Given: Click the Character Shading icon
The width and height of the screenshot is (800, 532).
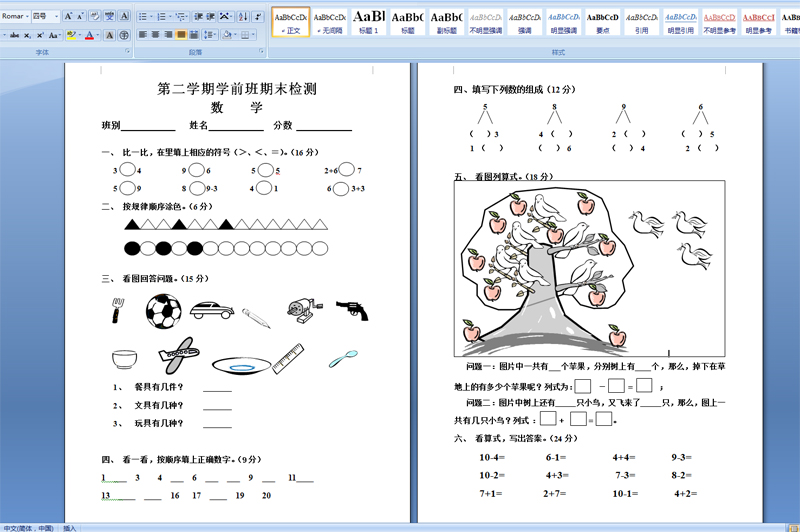Looking at the screenshot, I should (x=109, y=35).
